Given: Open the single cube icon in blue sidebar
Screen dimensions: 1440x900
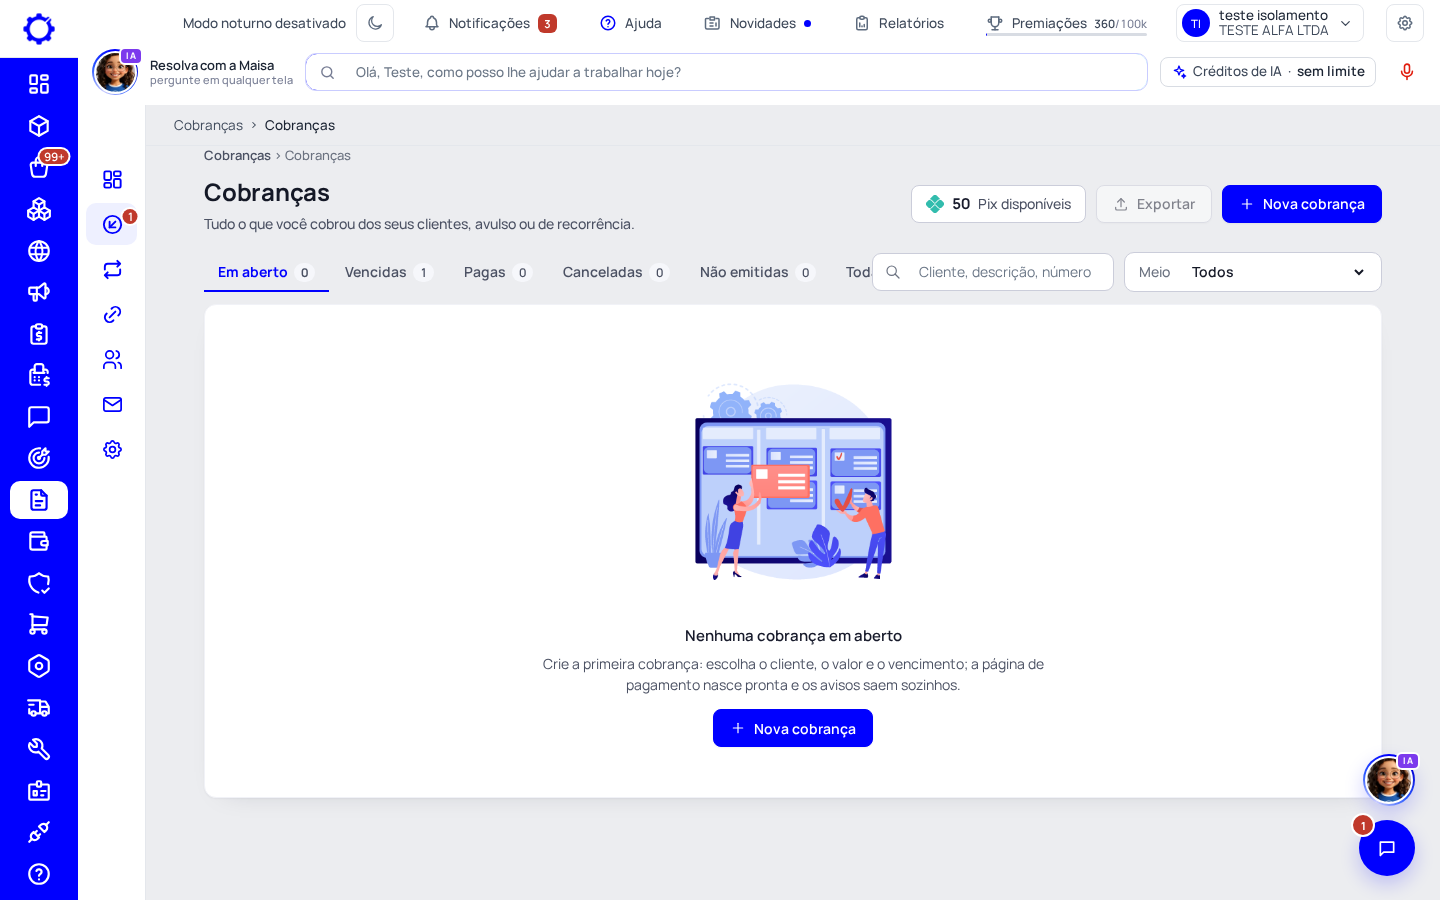Looking at the screenshot, I should click(x=39, y=126).
